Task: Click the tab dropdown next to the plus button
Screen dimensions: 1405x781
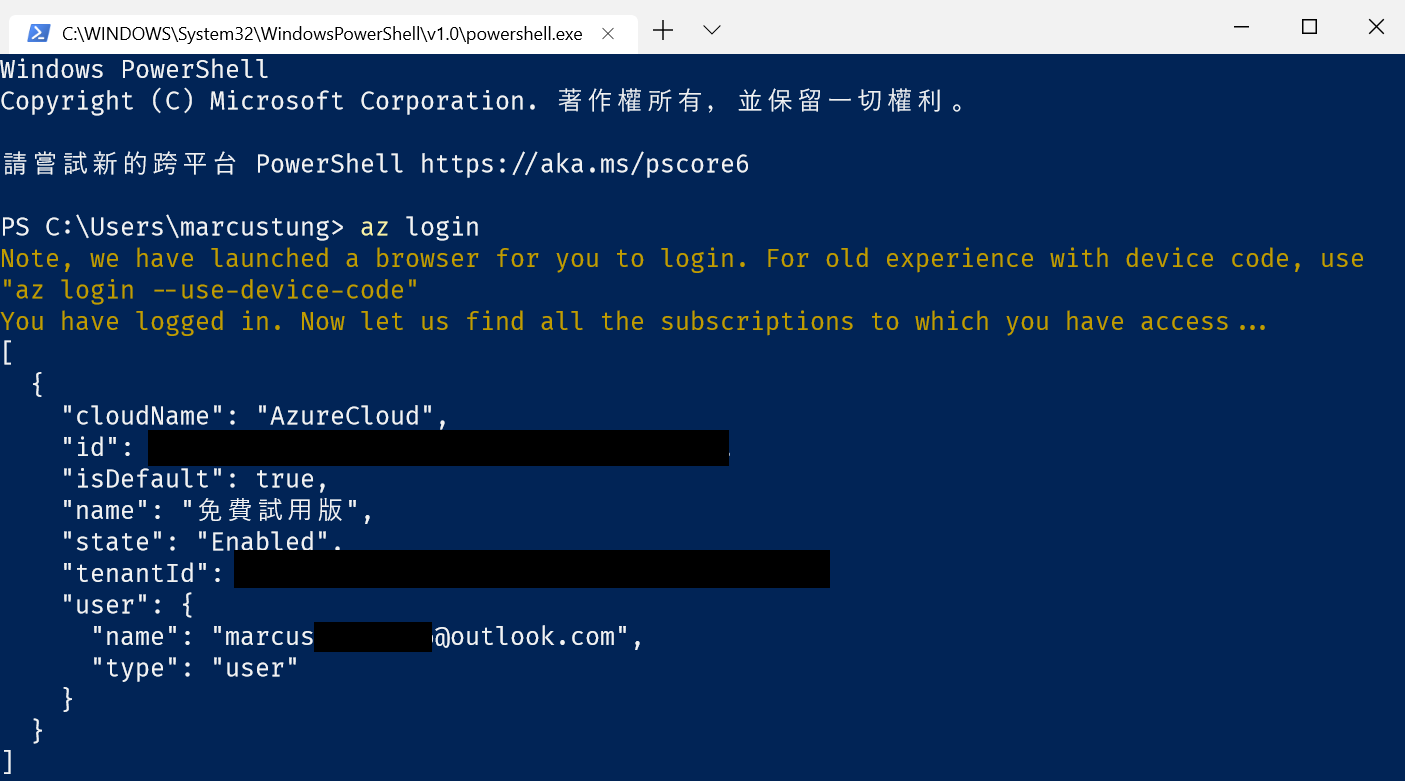Action: [x=711, y=31]
